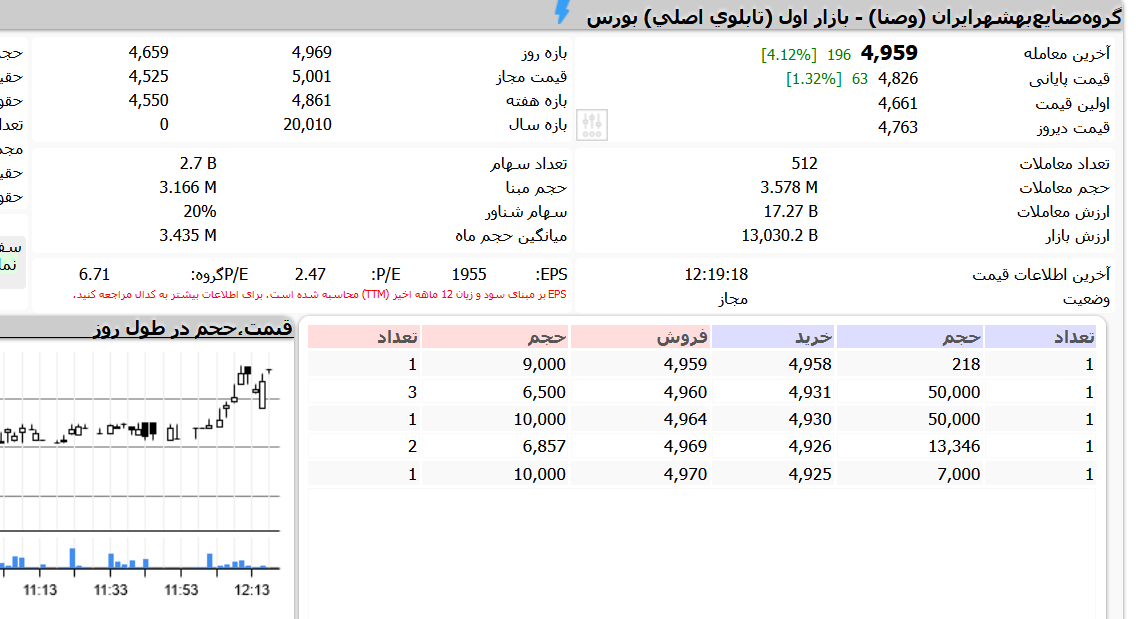Click the green 1.32% closing change

pyautogui.click(x=814, y=79)
